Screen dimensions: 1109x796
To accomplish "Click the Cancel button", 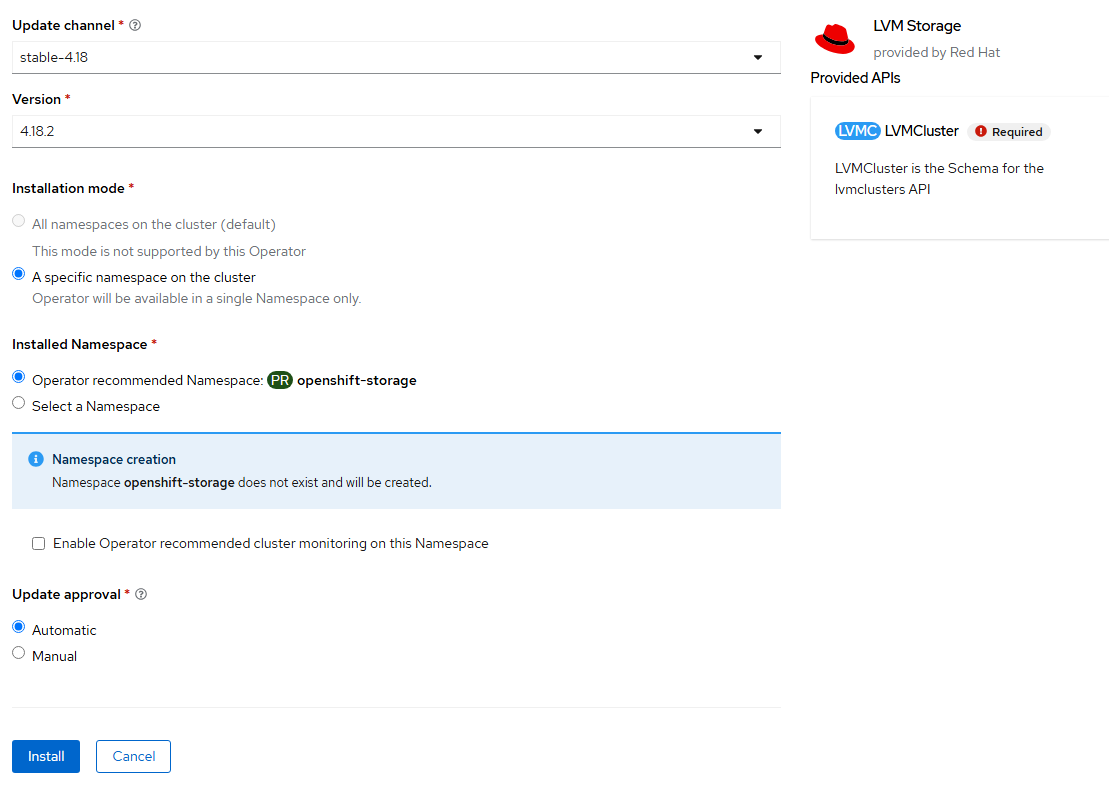I will pyautogui.click(x=133, y=756).
